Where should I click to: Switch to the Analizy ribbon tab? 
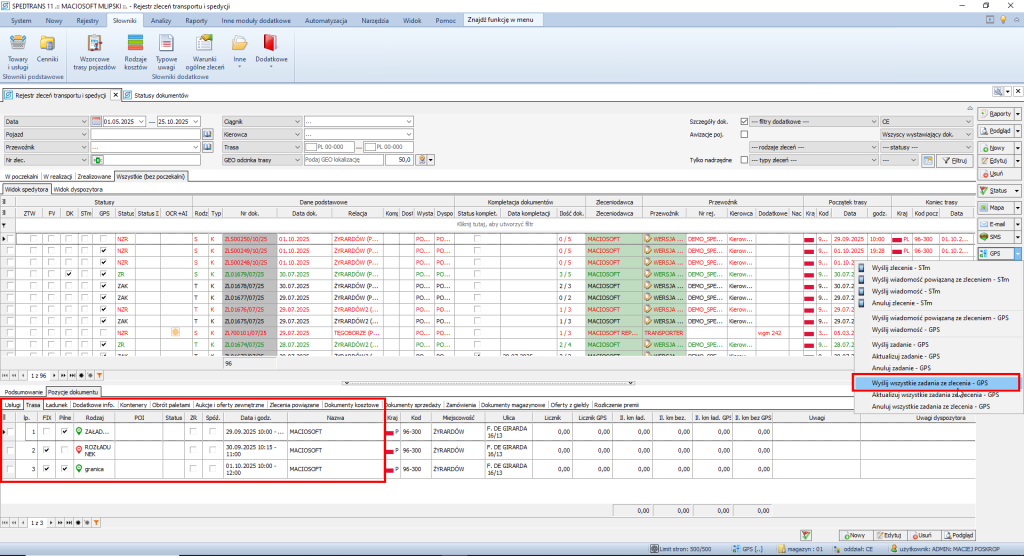tap(161, 20)
